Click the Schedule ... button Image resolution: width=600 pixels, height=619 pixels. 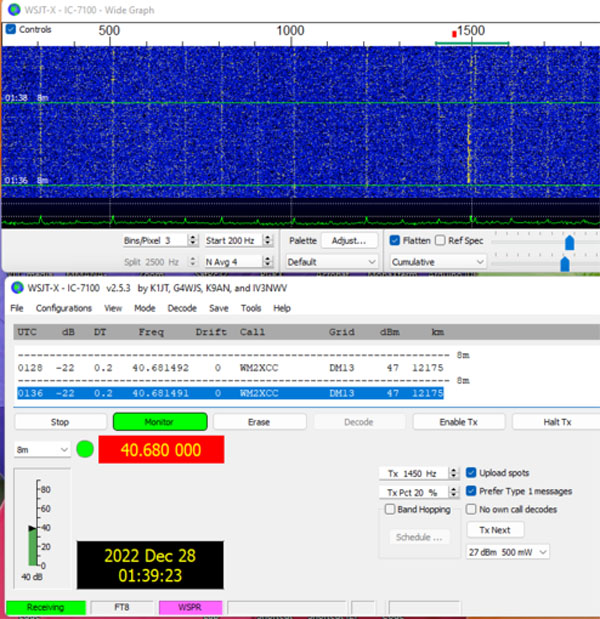click(x=419, y=537)
